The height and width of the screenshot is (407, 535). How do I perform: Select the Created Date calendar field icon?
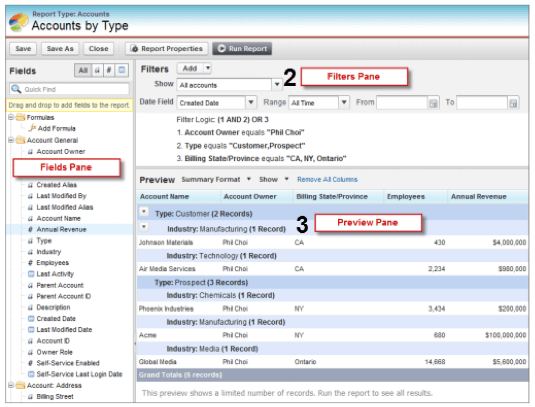click(31, 319)
